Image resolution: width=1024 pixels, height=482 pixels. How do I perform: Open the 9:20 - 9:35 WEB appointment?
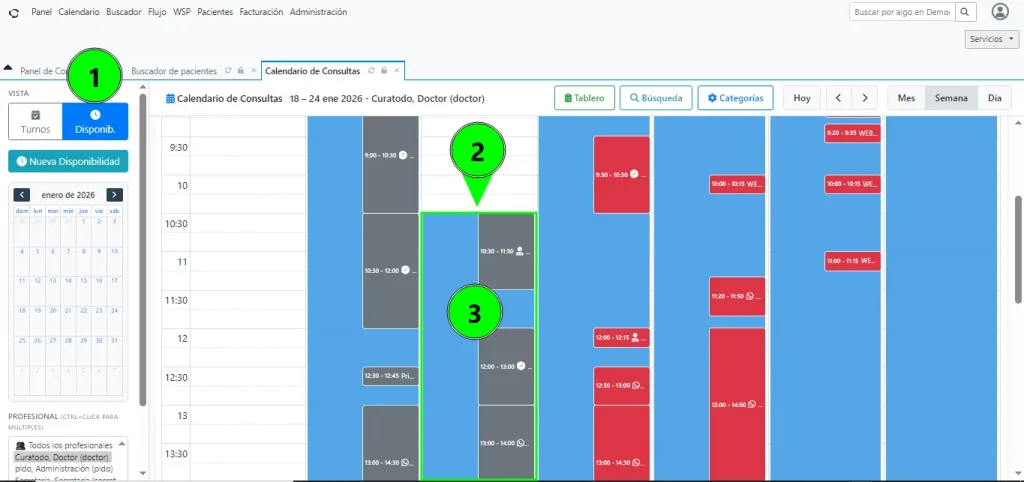[x=852, y=133]
